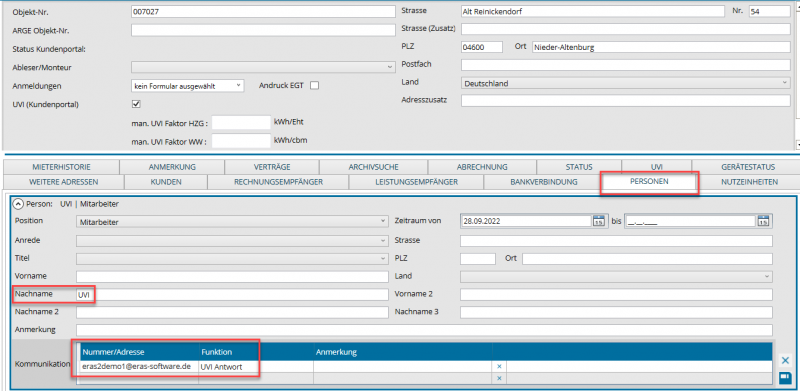Click the Objekt-Nr. field with 007027
This screenshot has height=391, width=800.
(263, 11)
